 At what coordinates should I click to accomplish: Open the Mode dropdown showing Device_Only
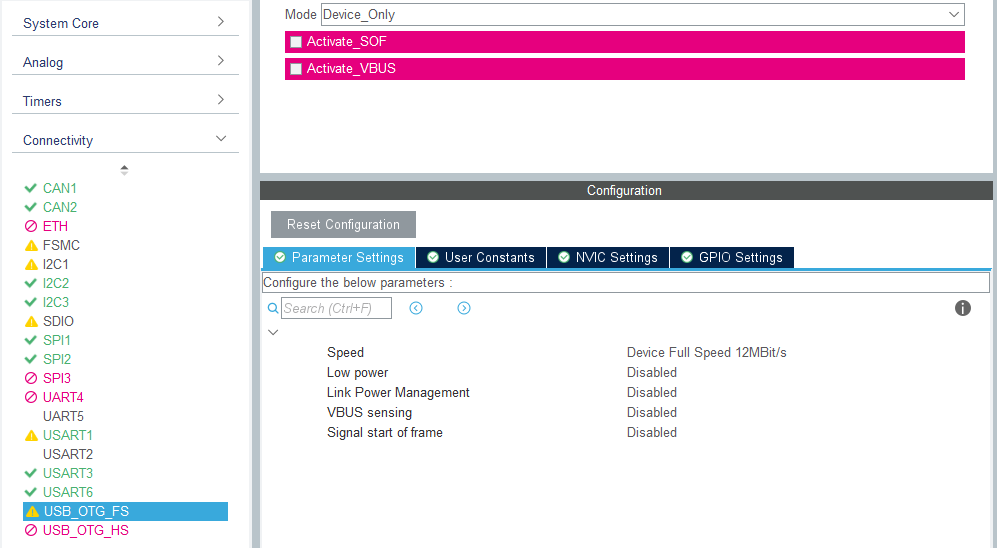pos(642,14)
